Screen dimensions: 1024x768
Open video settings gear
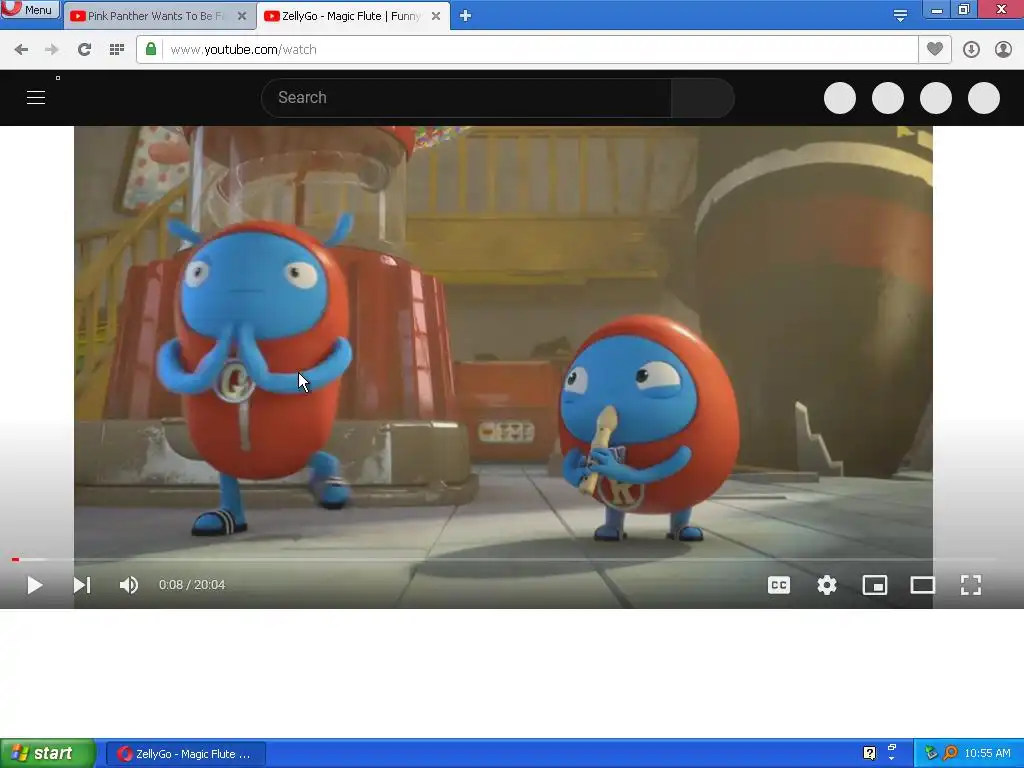(827, 585)
